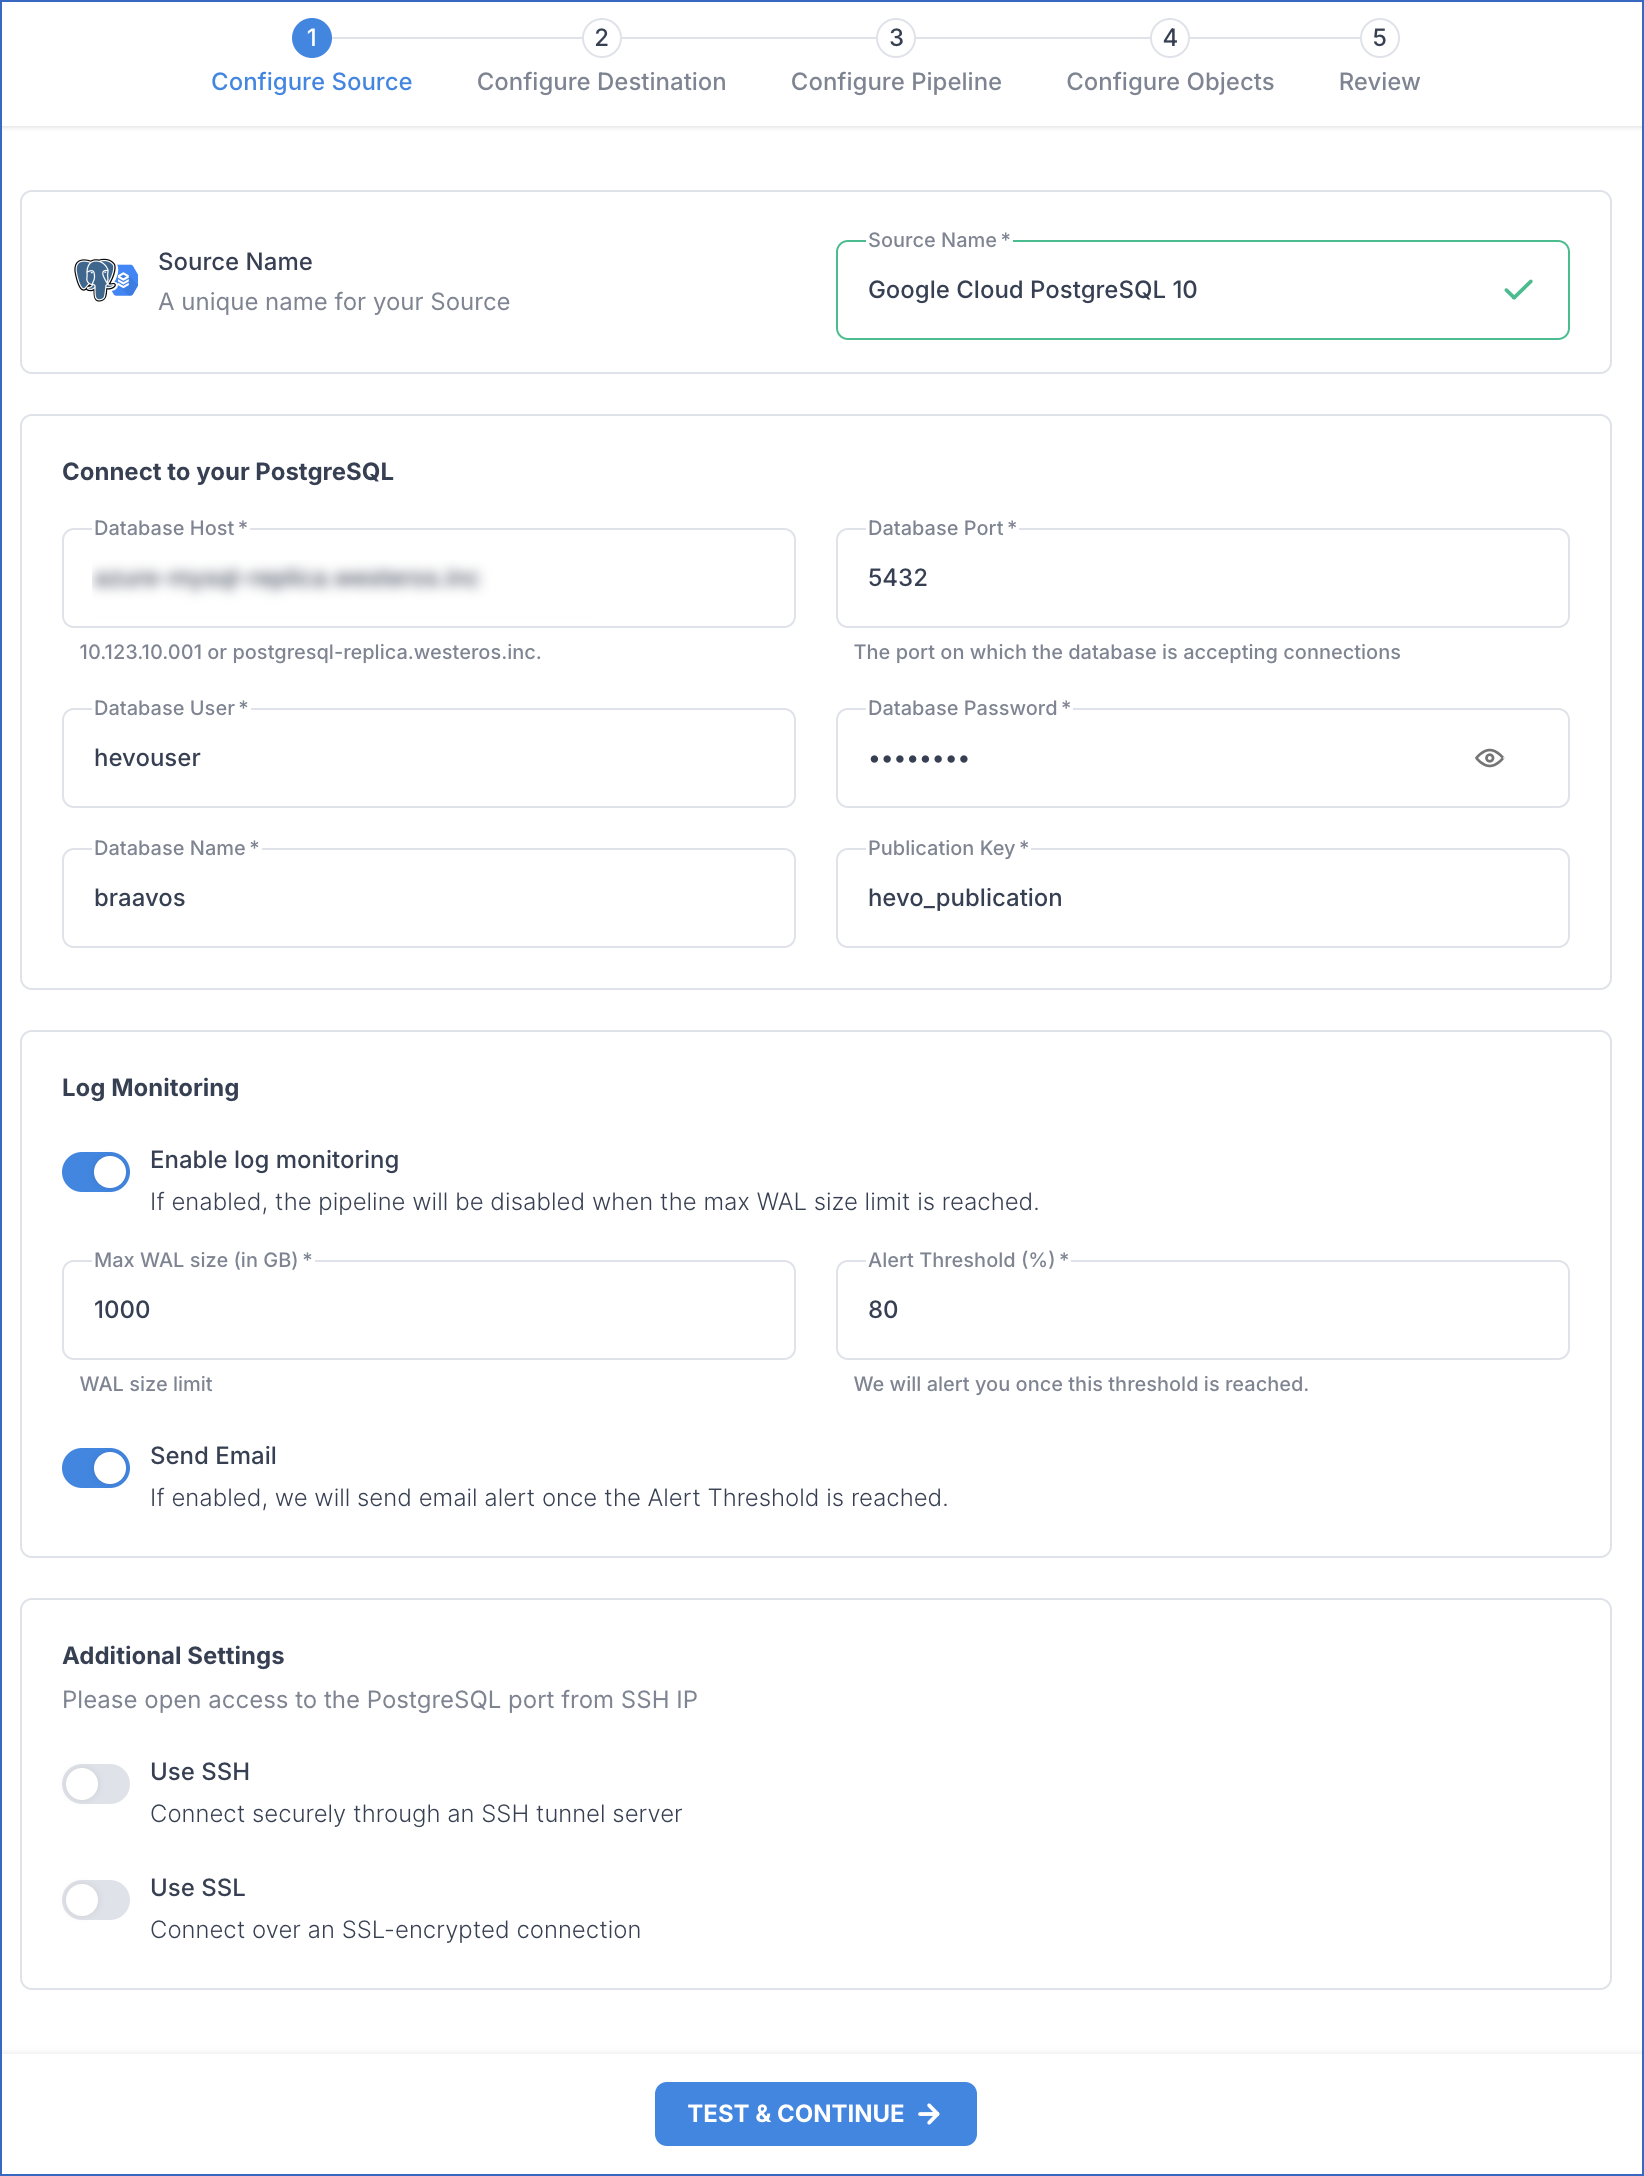Click step 2 circle icon
The height and width of the screenshot is (2176, 1644).
click(601, 38)
